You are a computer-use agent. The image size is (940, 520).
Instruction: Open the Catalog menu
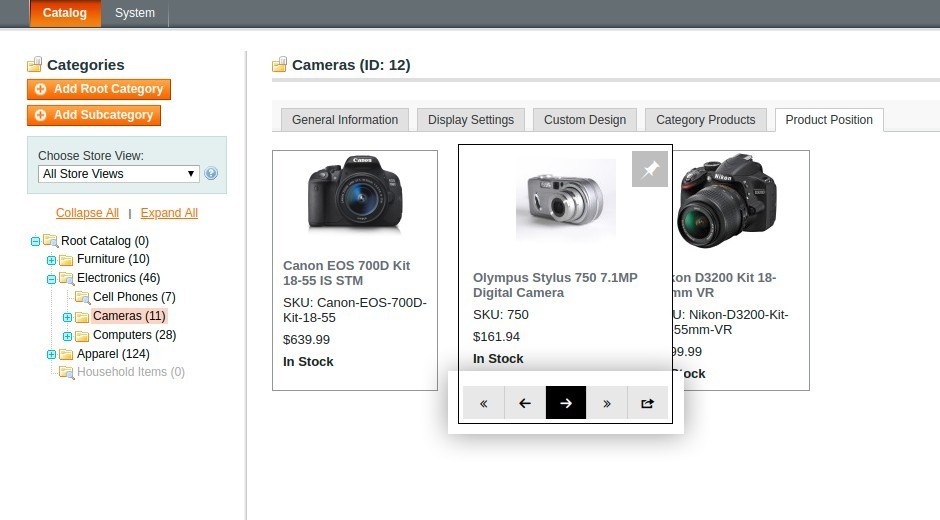tap(65, 13)
